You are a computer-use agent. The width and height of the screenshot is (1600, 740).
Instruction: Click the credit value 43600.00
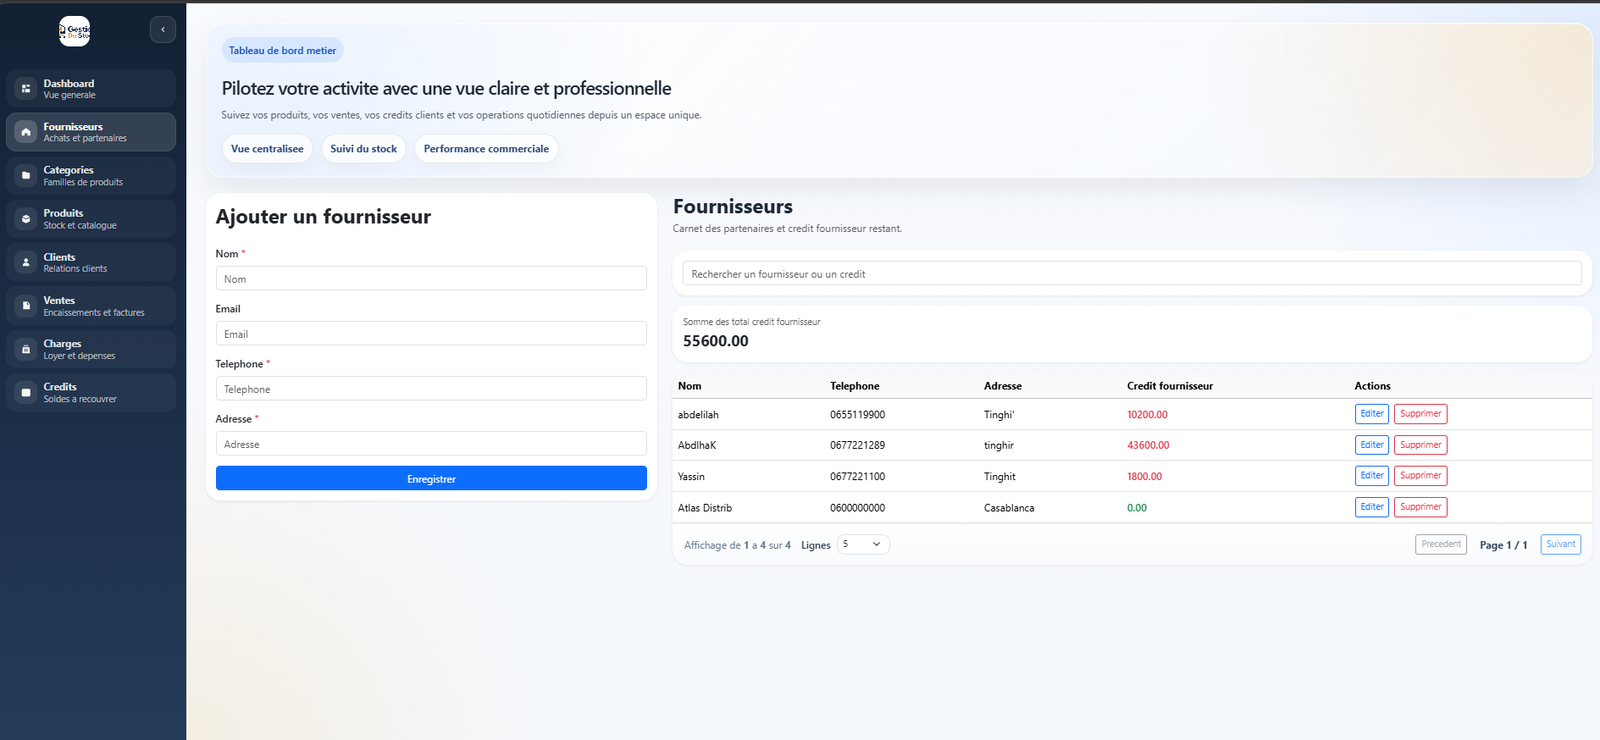1148,446
